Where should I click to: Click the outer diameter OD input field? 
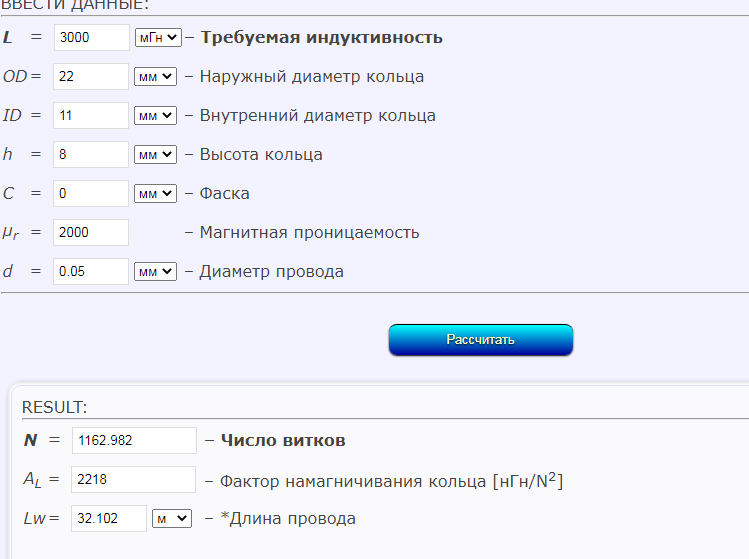[x=91, y=77]
